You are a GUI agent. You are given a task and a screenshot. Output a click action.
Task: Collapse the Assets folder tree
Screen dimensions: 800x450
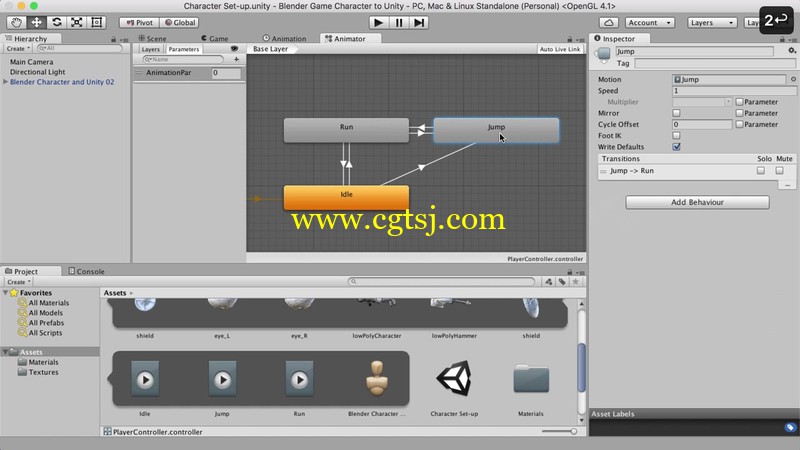tap(5, 352)
